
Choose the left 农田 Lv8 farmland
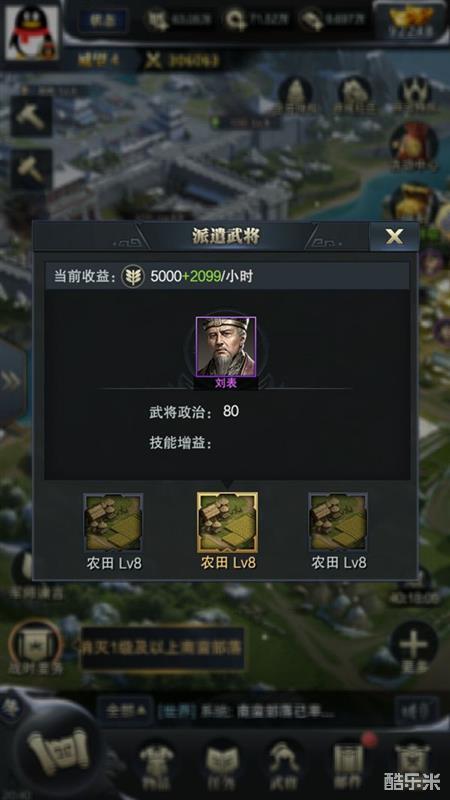113,523
